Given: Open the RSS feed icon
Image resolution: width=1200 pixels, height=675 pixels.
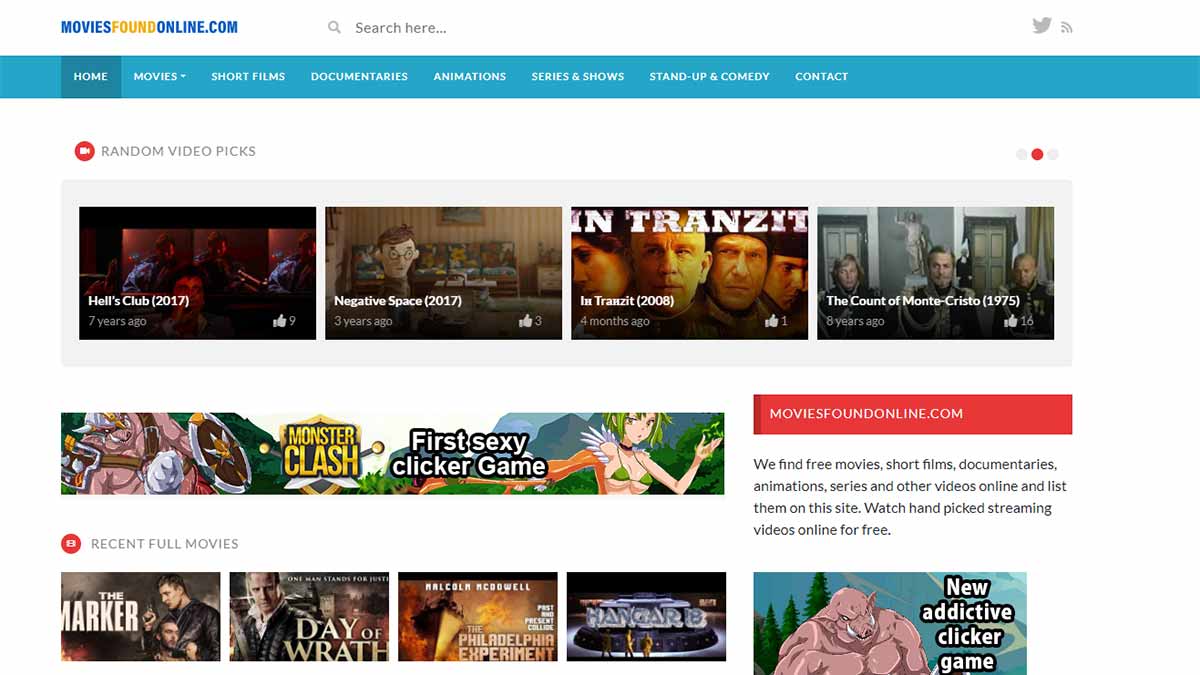Looking at the screenshot, I should [1067, 28].
